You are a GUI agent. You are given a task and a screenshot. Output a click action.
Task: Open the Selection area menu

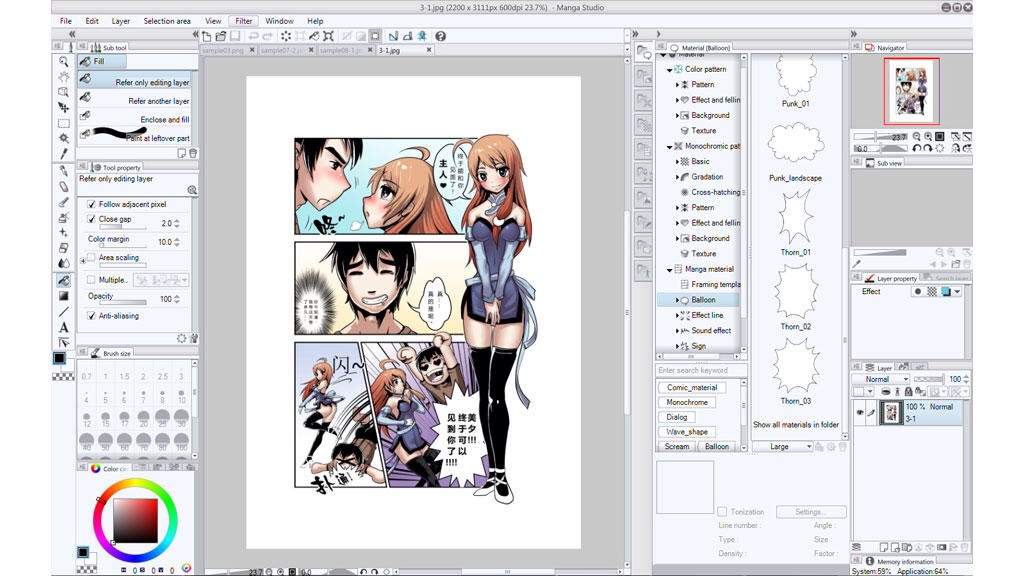click(x=167, y=21)
